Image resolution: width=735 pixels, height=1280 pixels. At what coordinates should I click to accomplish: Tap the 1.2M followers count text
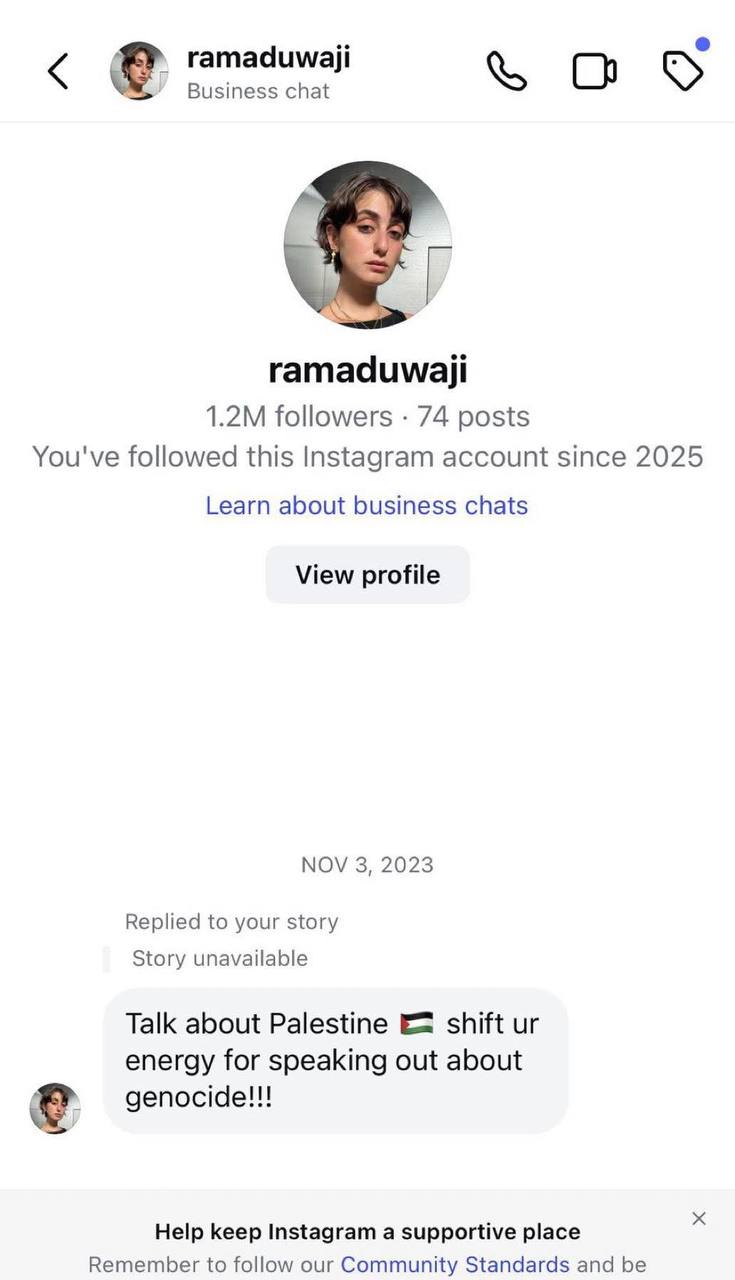coord(299,416)
